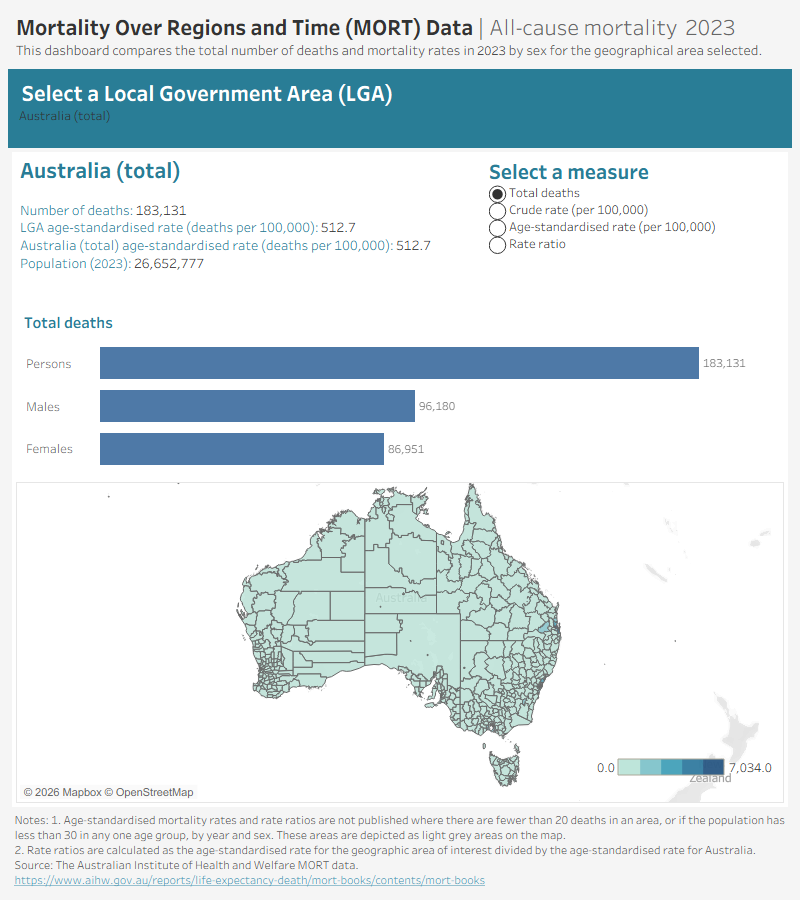Click the Females bar in Total deaths chart
This screenshot has height=900, width=800.
[242, 449]
